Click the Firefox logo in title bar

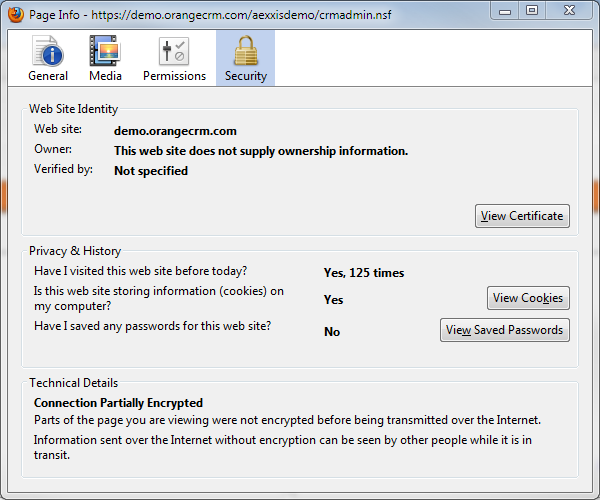tap(16, 15)
